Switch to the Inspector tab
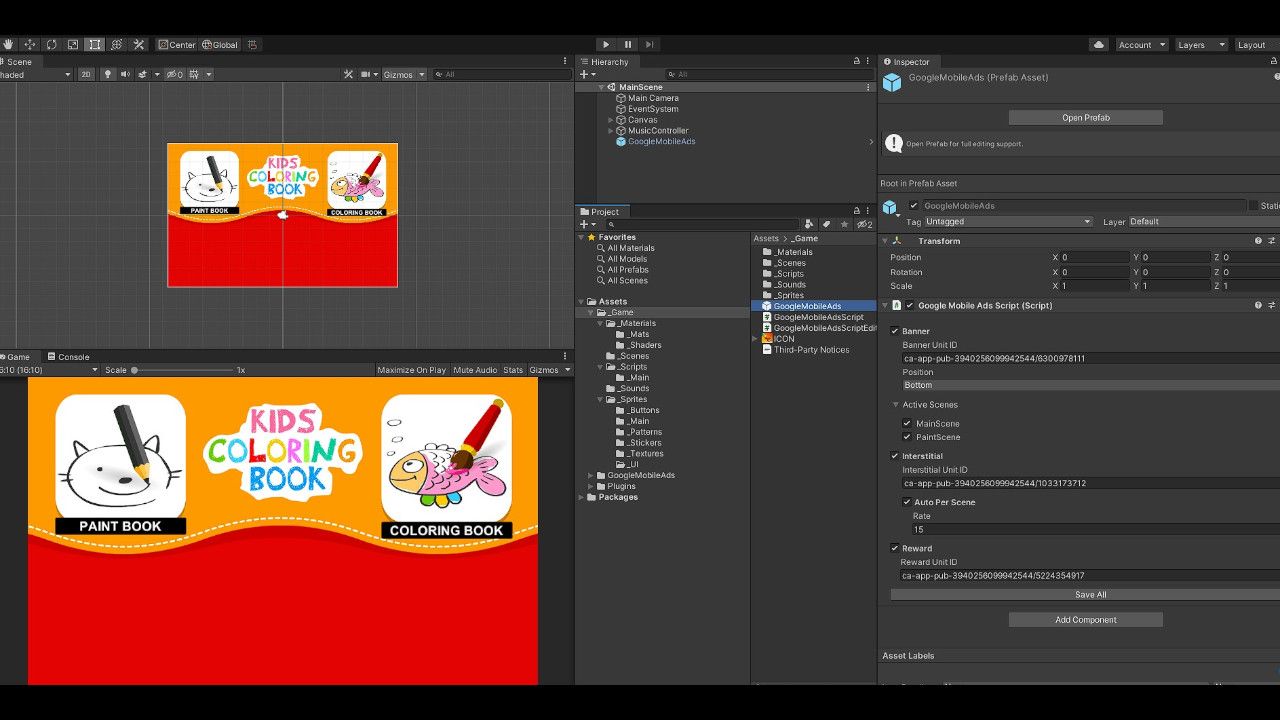This screenshot has width=1280, height=720. click(x=910, y=62)
